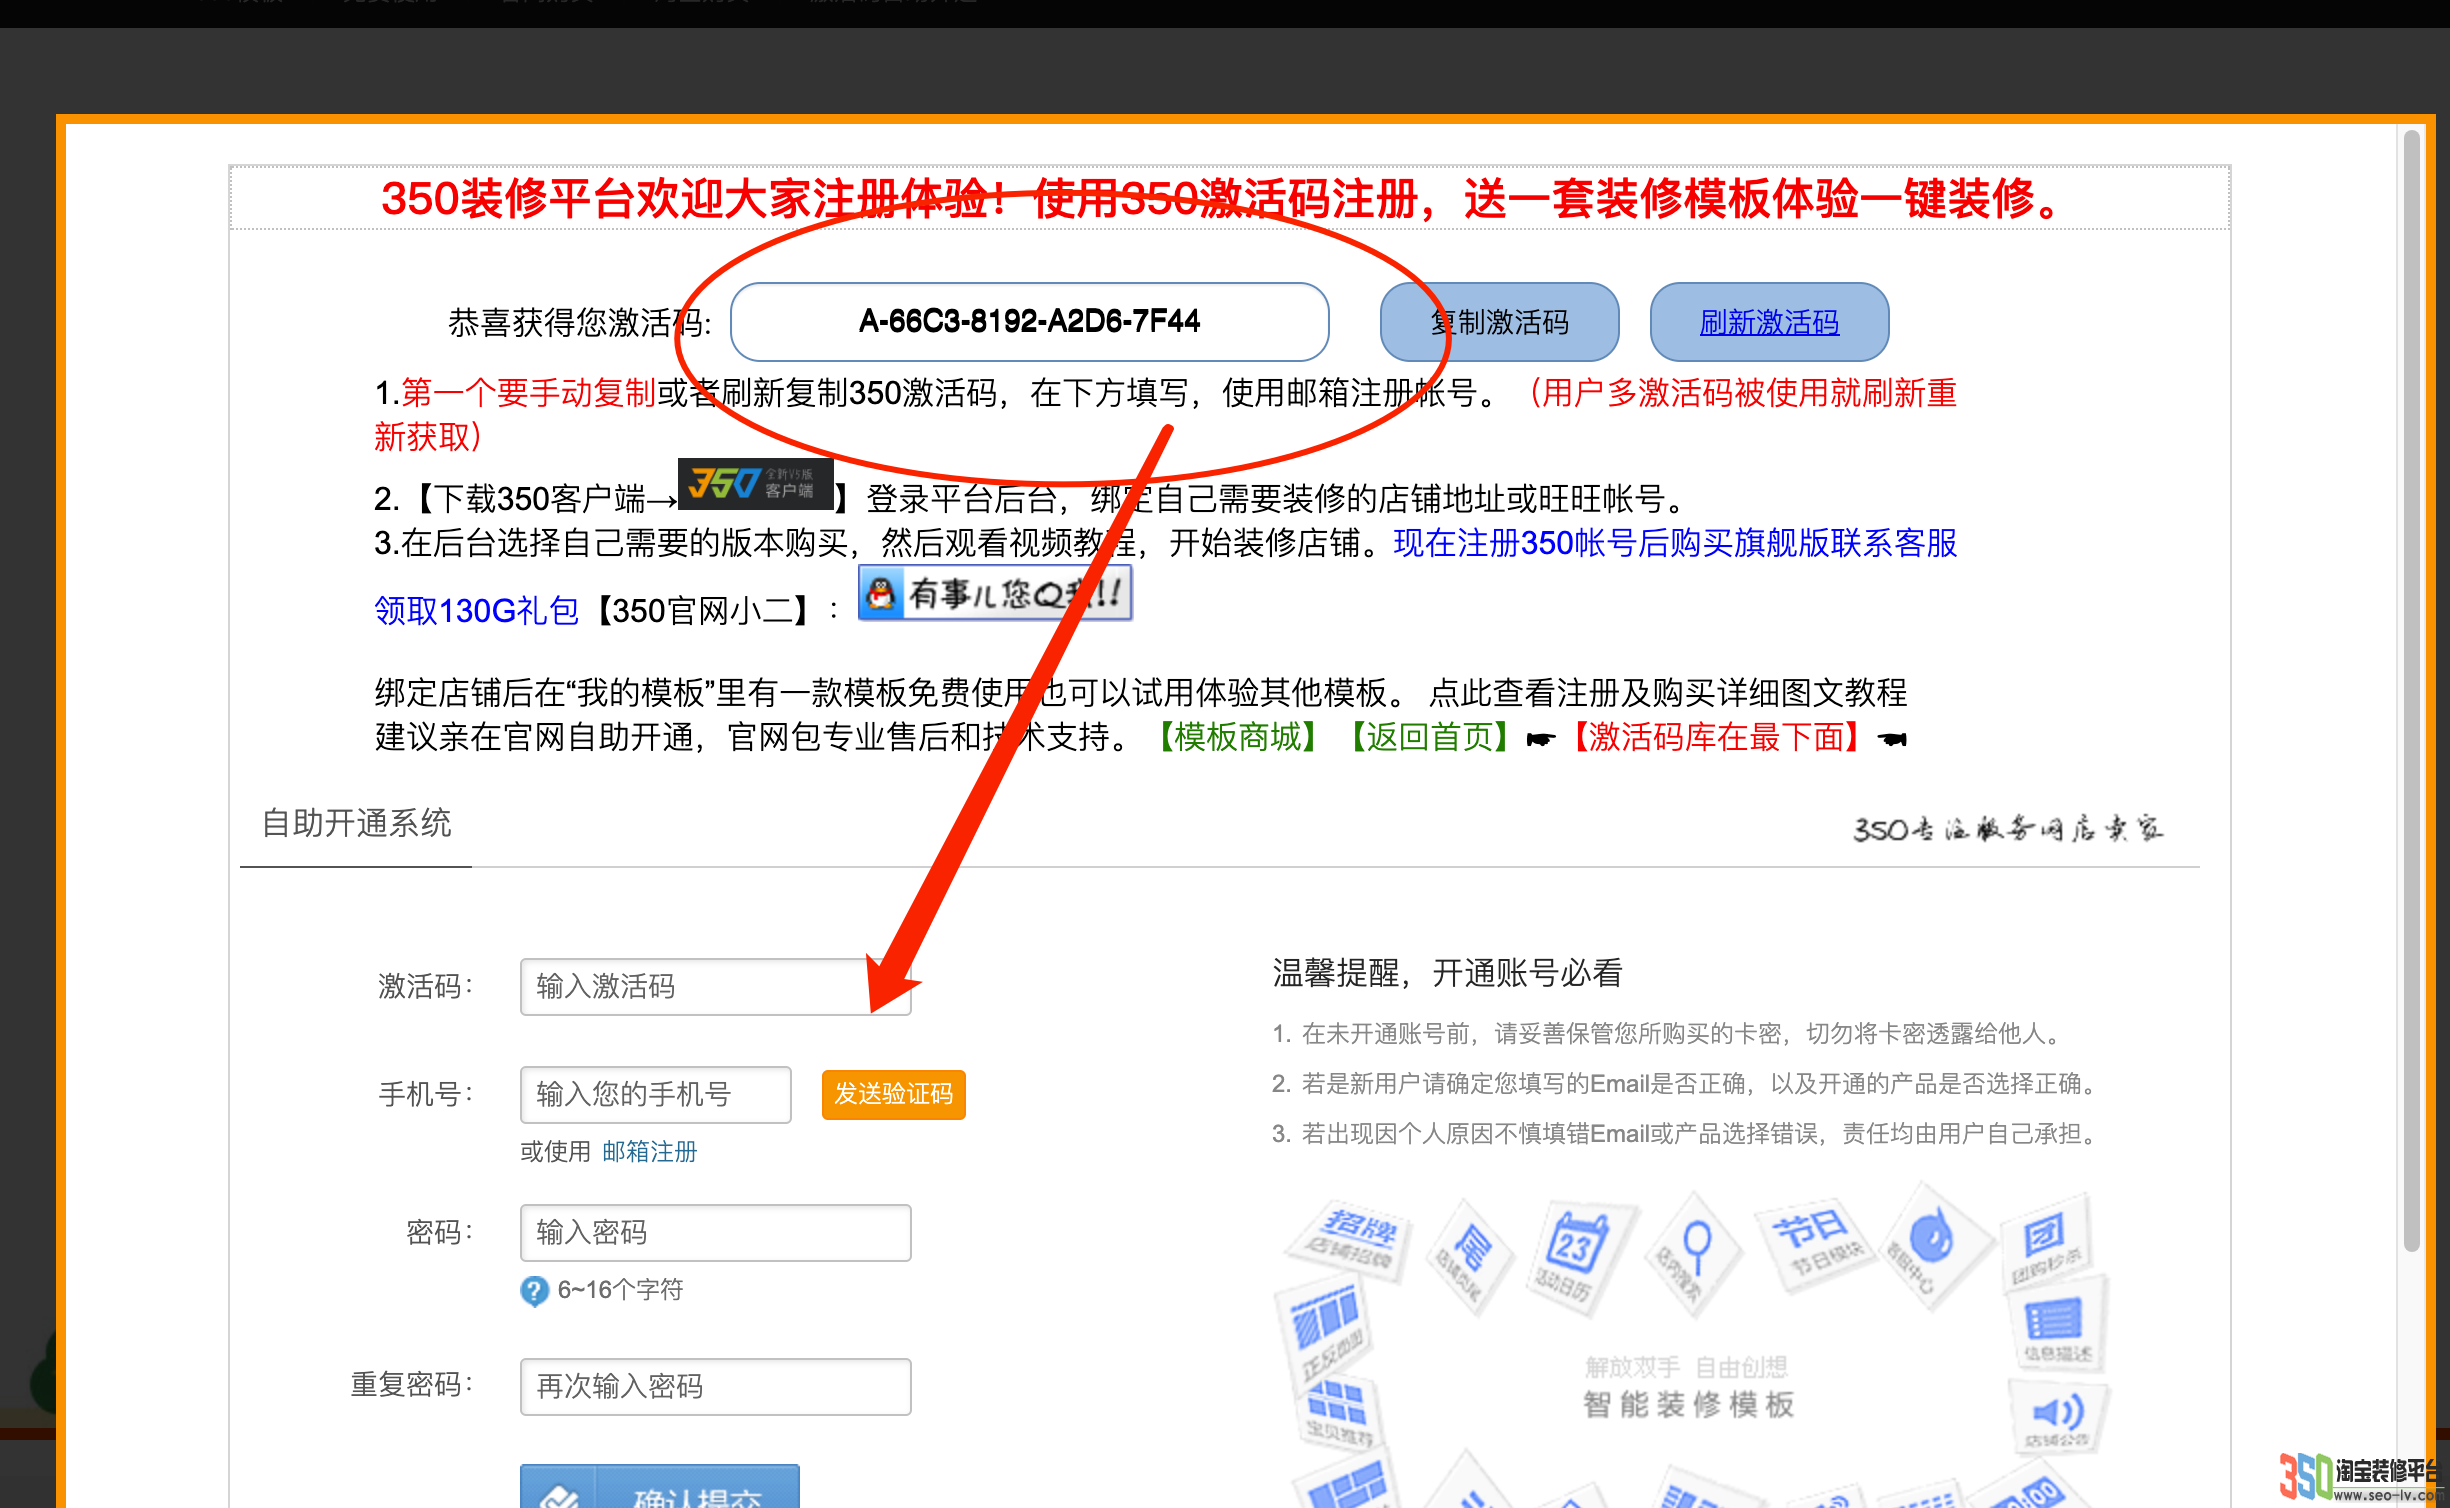Focus the 输入激活码 input field

point(715,987)
